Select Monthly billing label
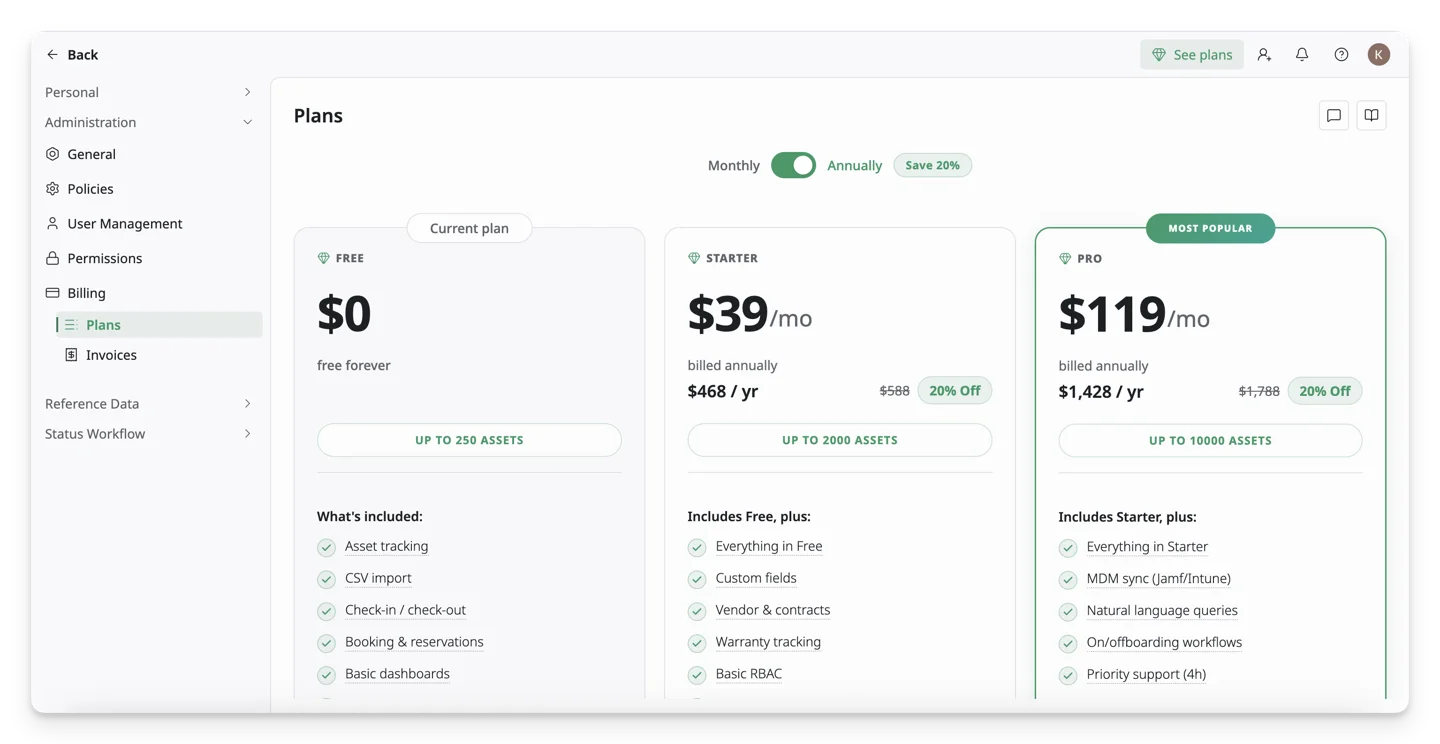This screenshot has width=1440, height=744. pos(734,166)
